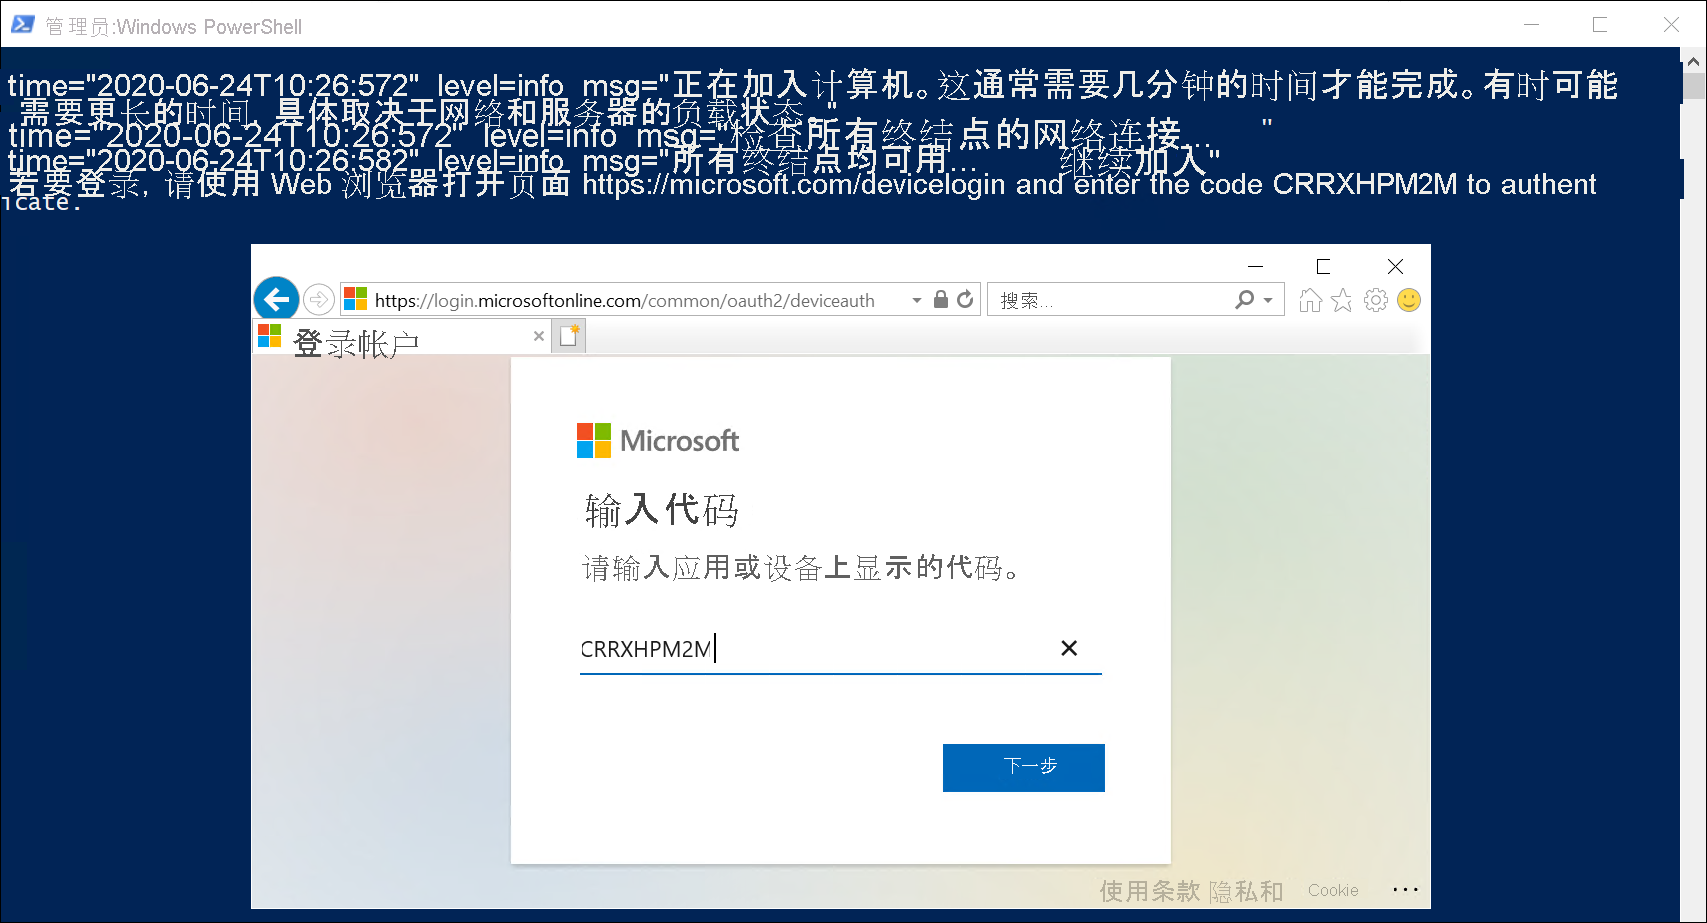The image size is (1707, 923).
Task: Close the browser login window
Action: tap(1396, 266)
